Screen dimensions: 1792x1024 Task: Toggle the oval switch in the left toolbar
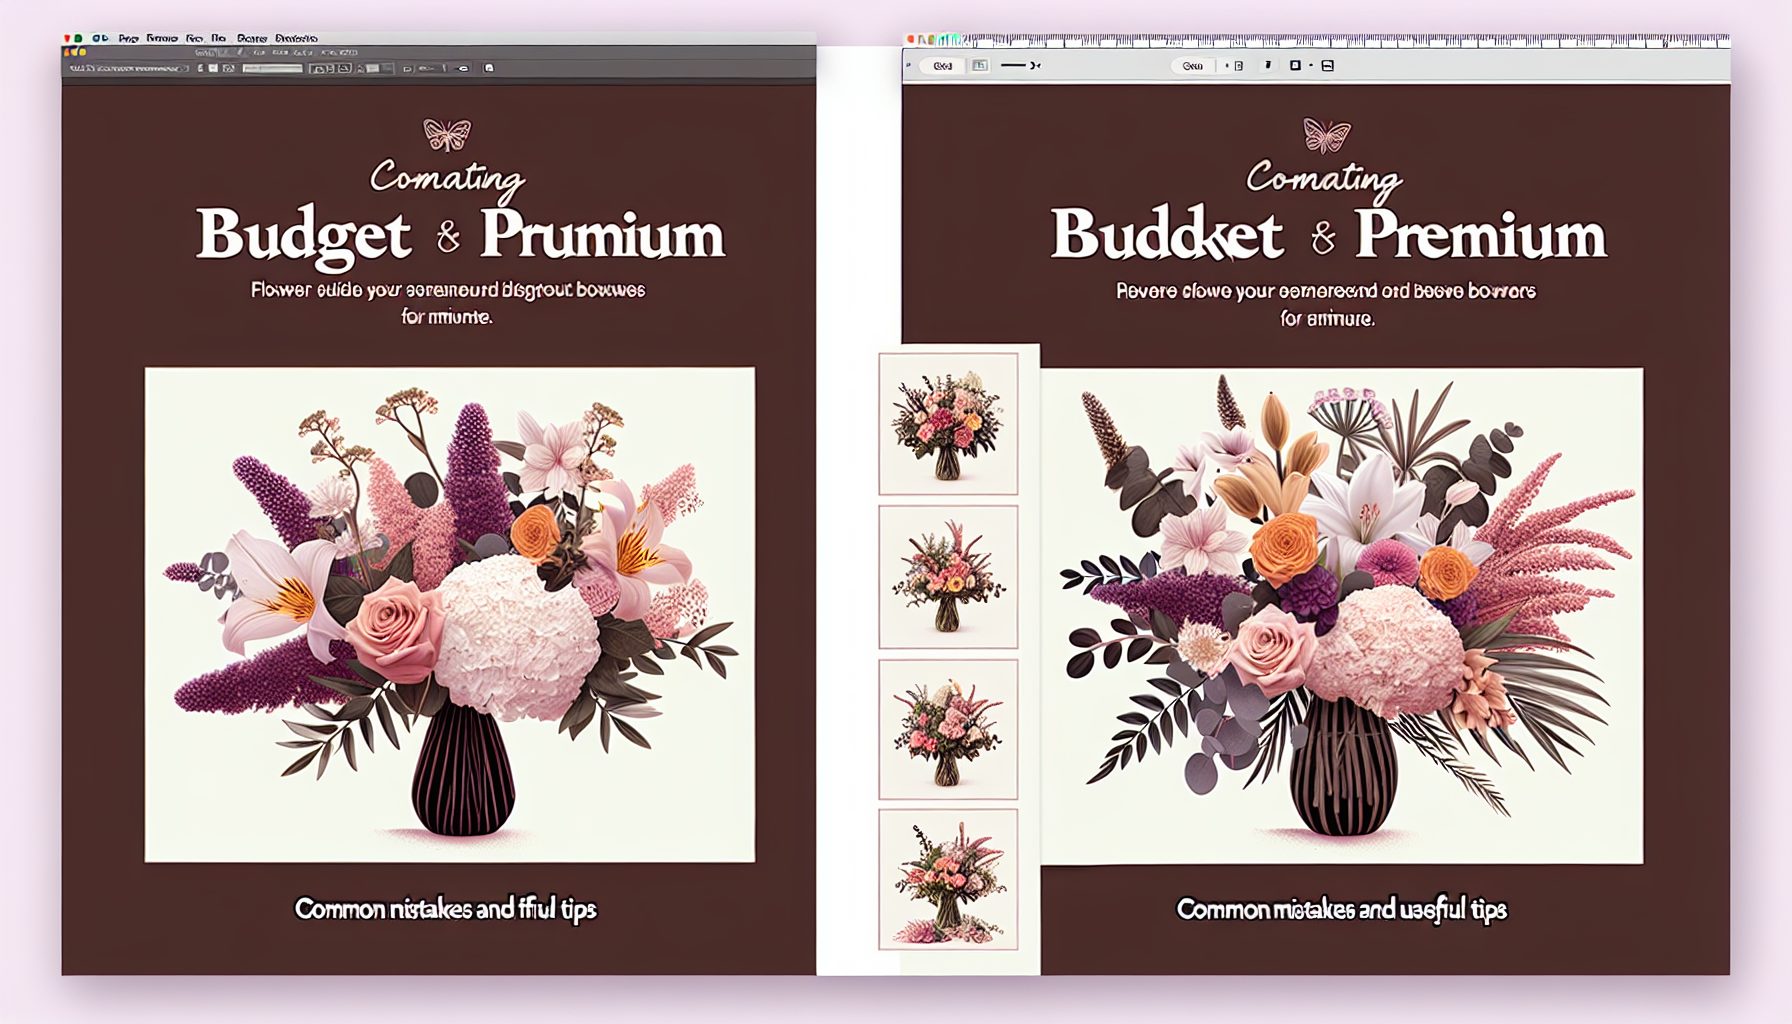point(462,69)
